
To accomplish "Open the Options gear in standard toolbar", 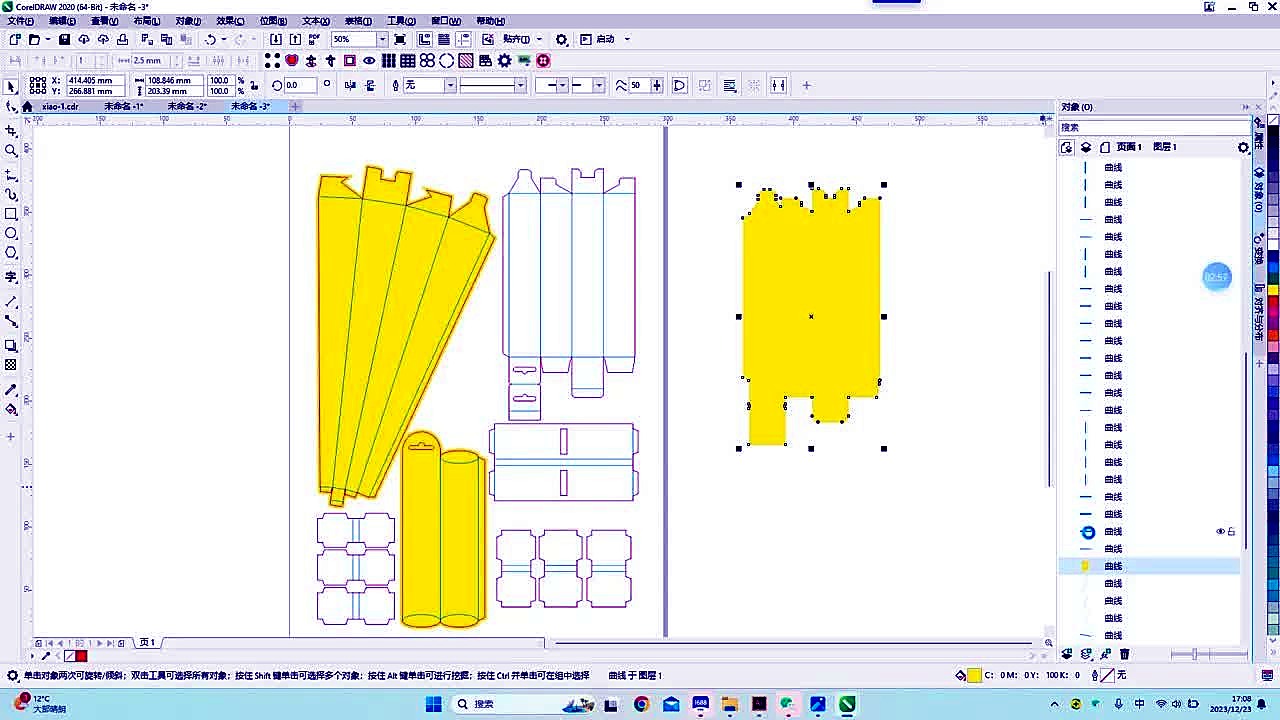I will click(562, 39).
